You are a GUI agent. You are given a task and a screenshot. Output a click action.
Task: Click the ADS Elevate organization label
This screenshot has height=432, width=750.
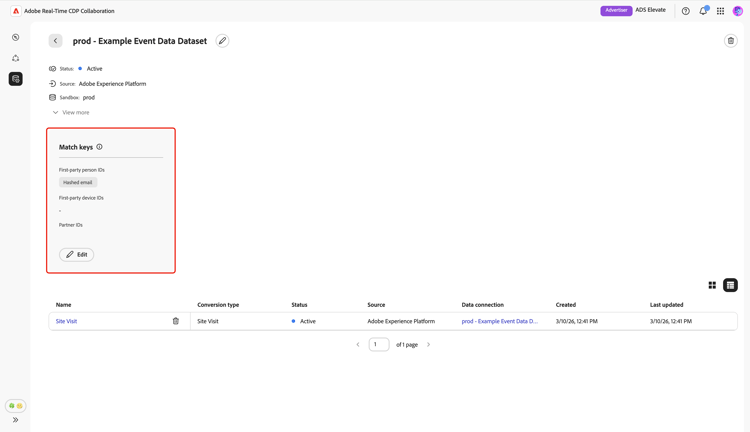(651, 10)
